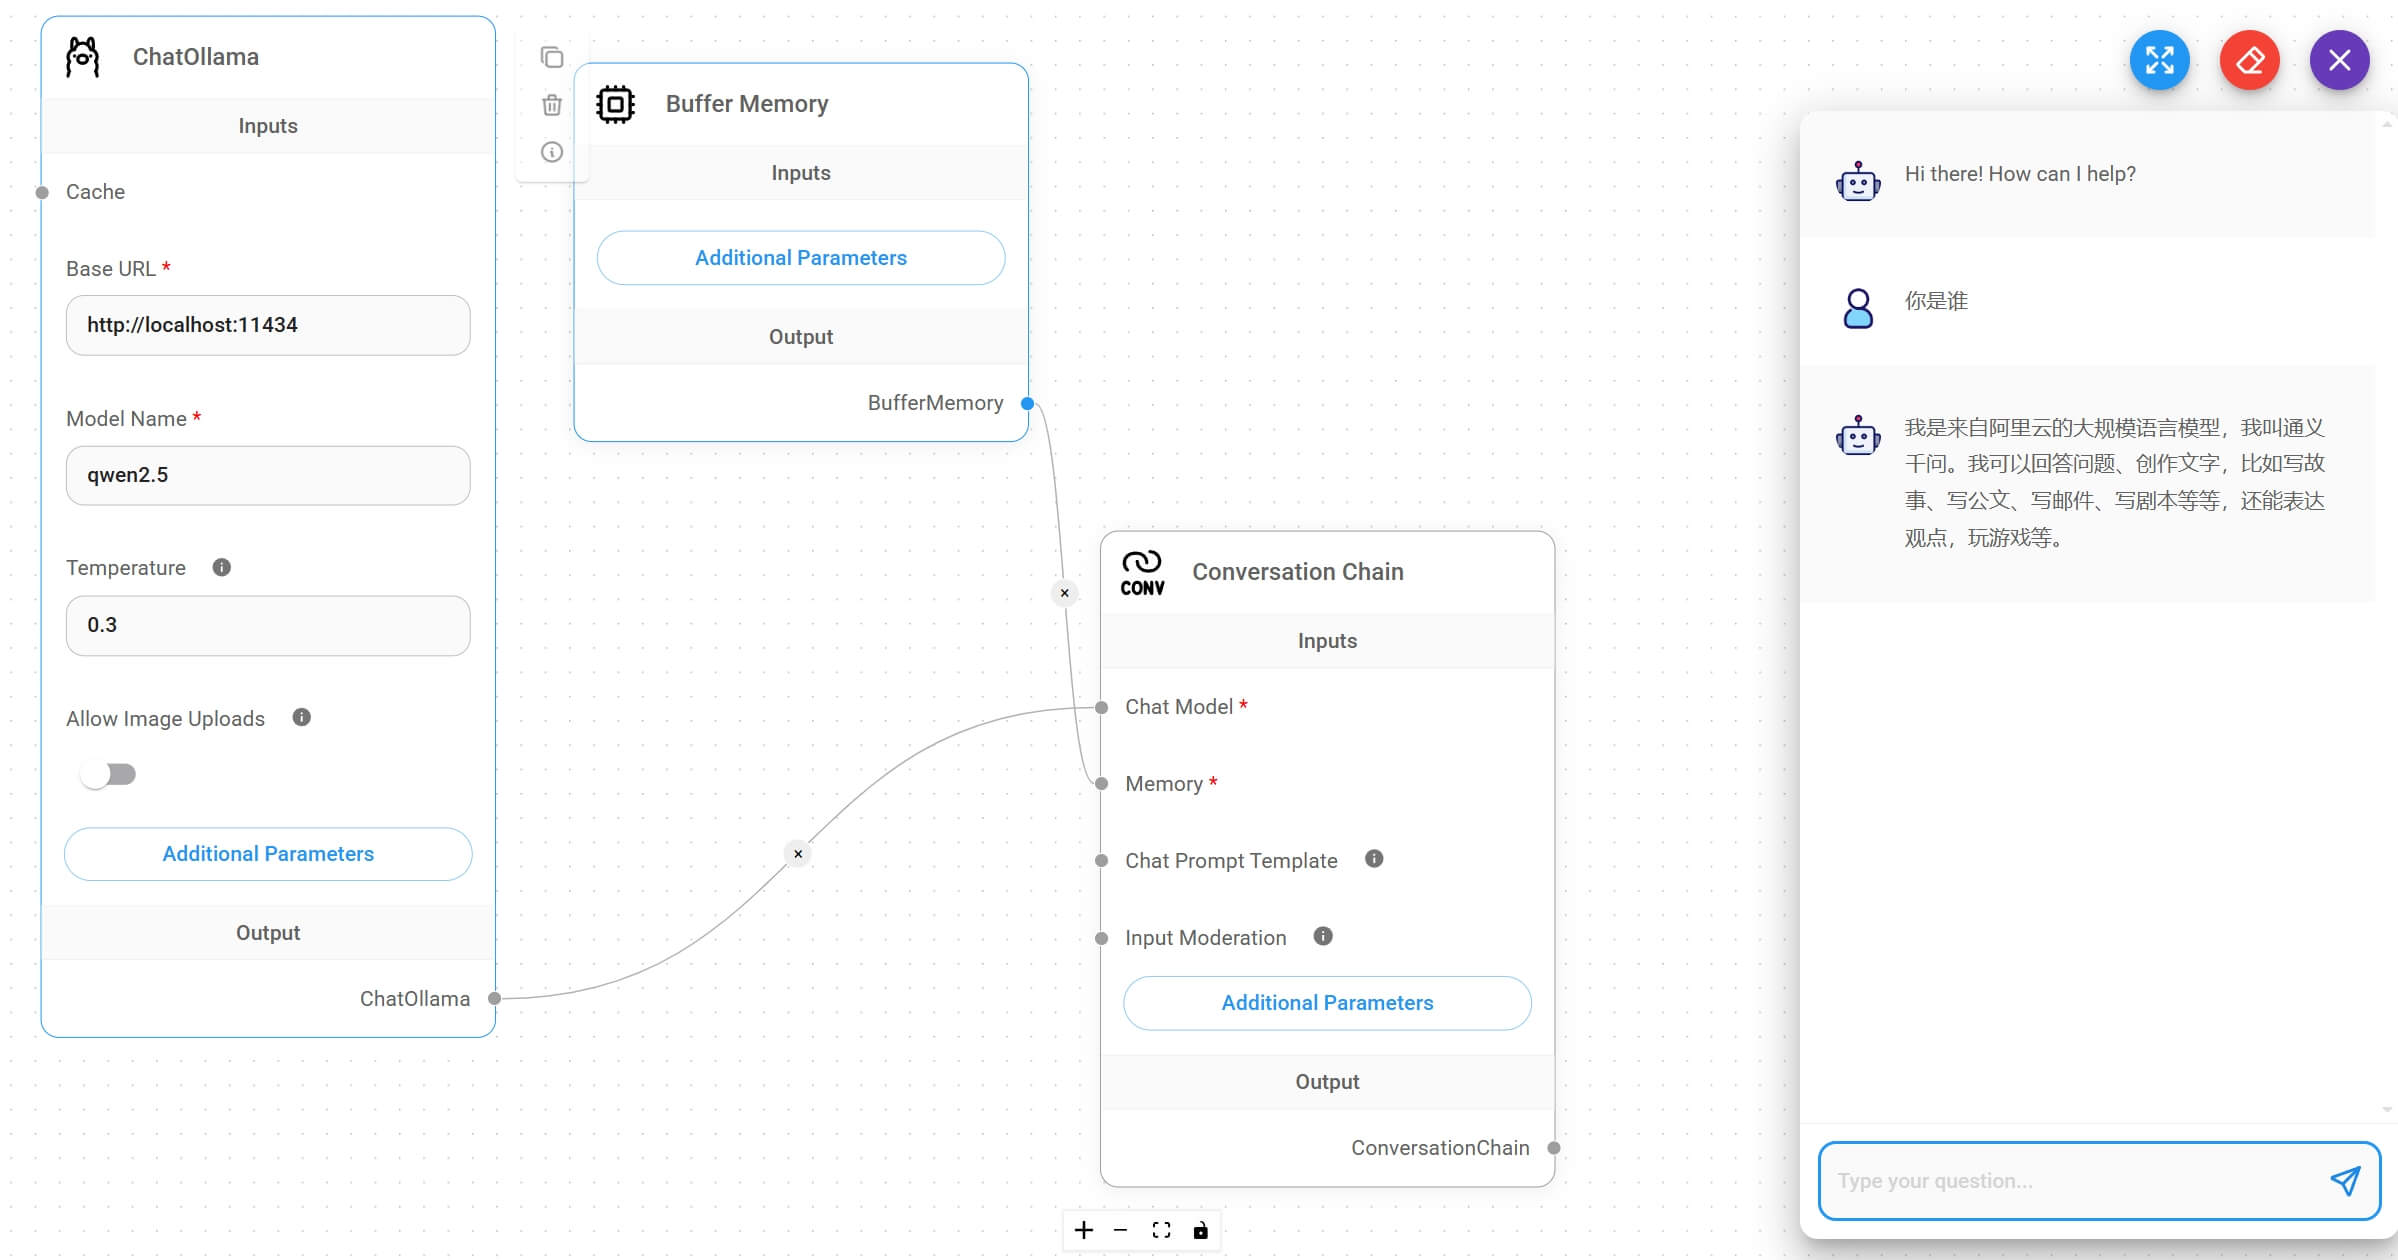Show Temperature details via its info tooltip icon
This screenshot has height=1260, width=2398.
221,567
